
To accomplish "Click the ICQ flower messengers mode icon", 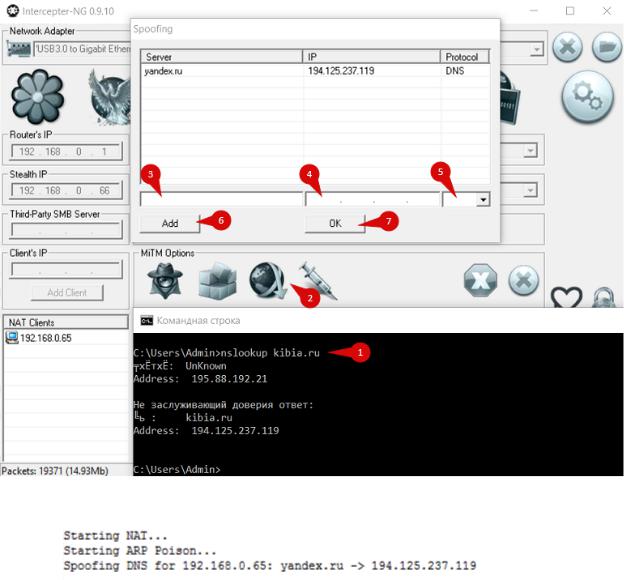I will pos(37,97).
